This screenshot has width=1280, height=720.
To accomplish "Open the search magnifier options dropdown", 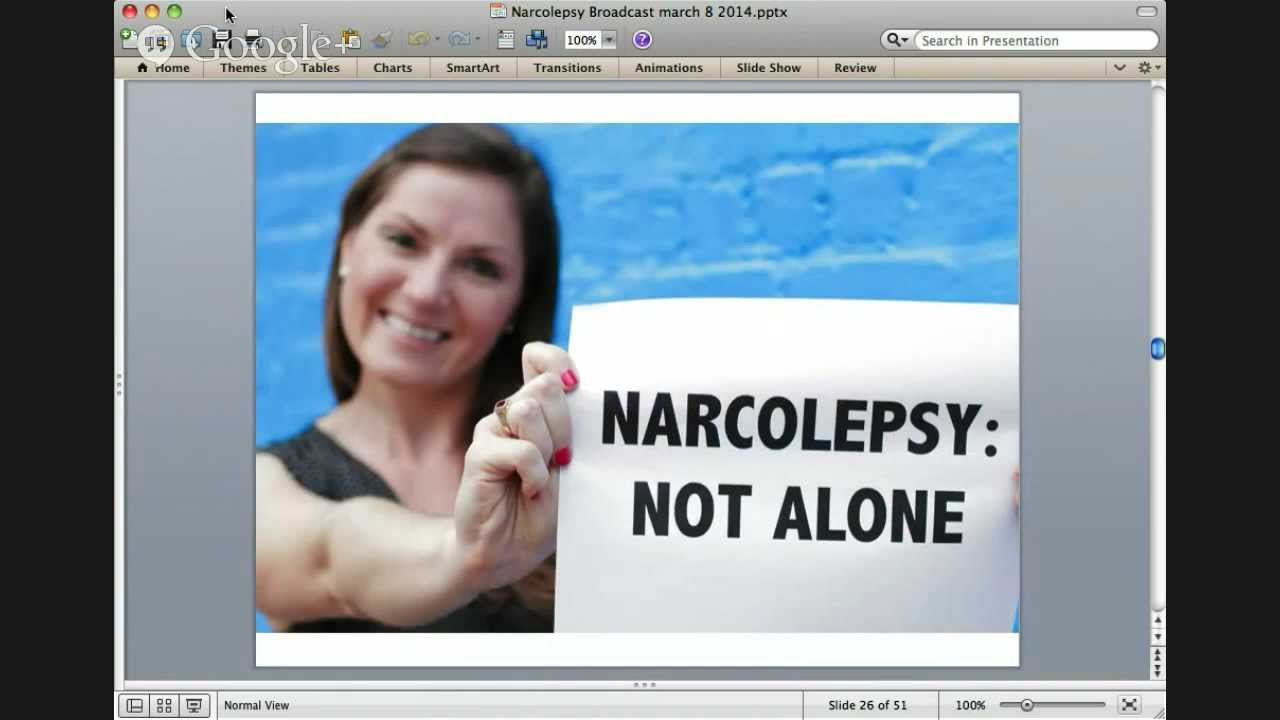I will click(x=897, y=40).
